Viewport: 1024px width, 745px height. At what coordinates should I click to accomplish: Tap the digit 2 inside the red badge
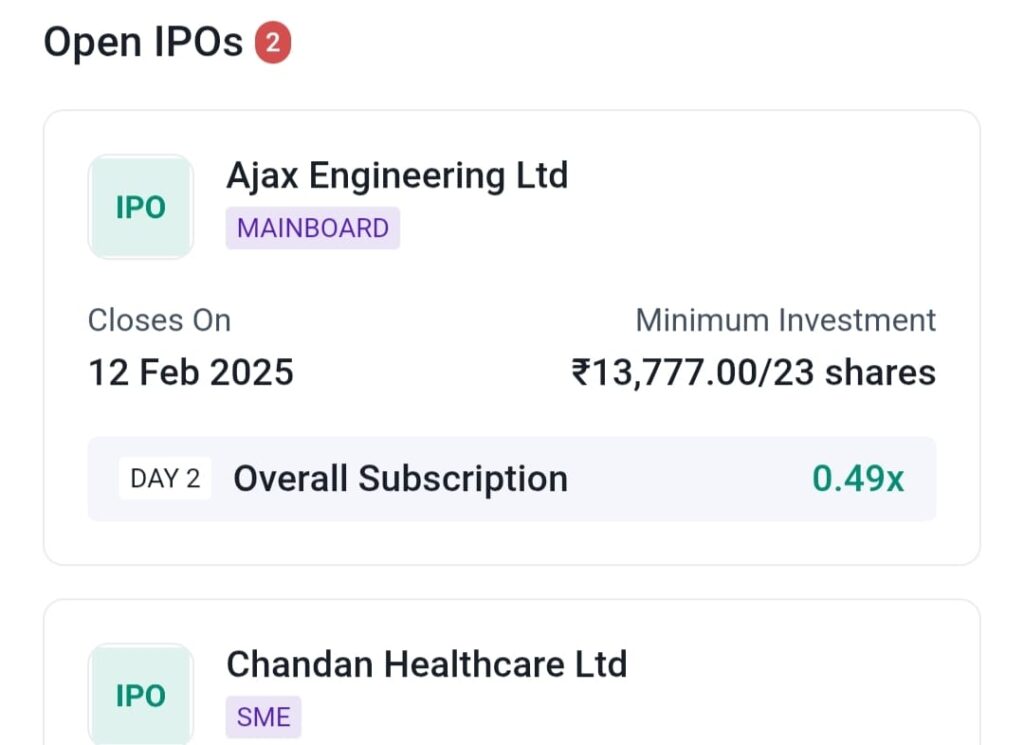(273, 42)
